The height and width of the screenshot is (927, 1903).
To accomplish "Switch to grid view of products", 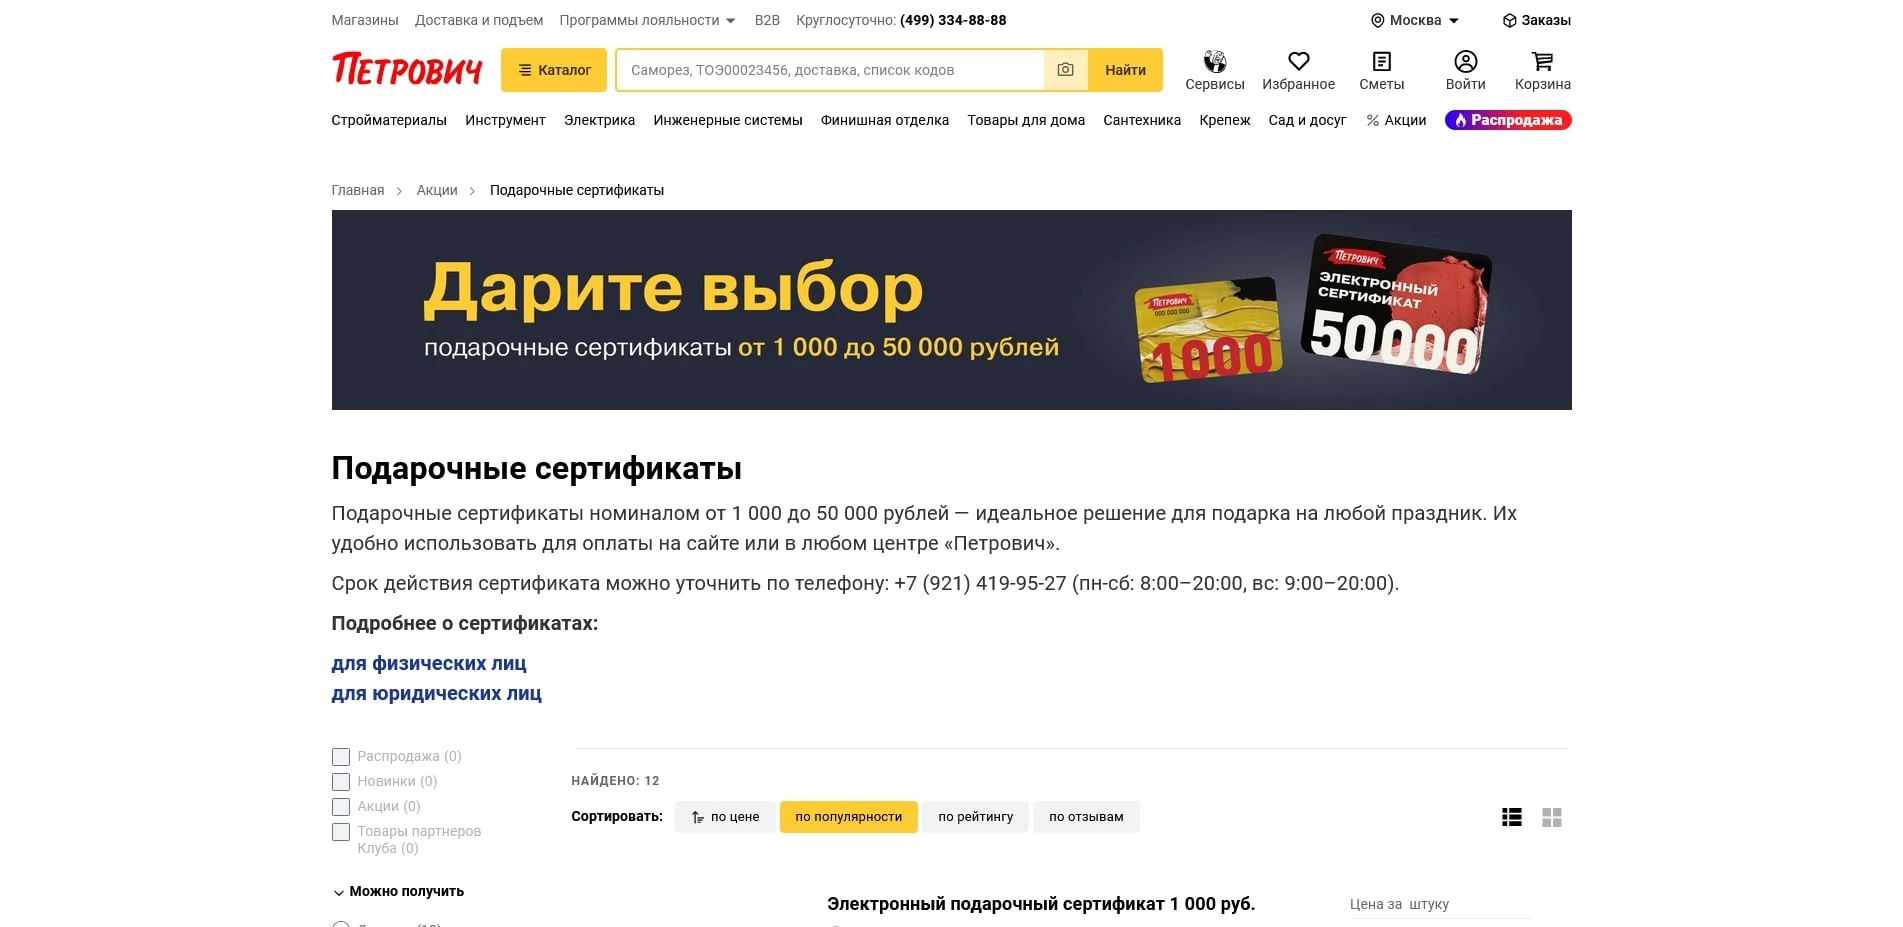I will 1553,817.
